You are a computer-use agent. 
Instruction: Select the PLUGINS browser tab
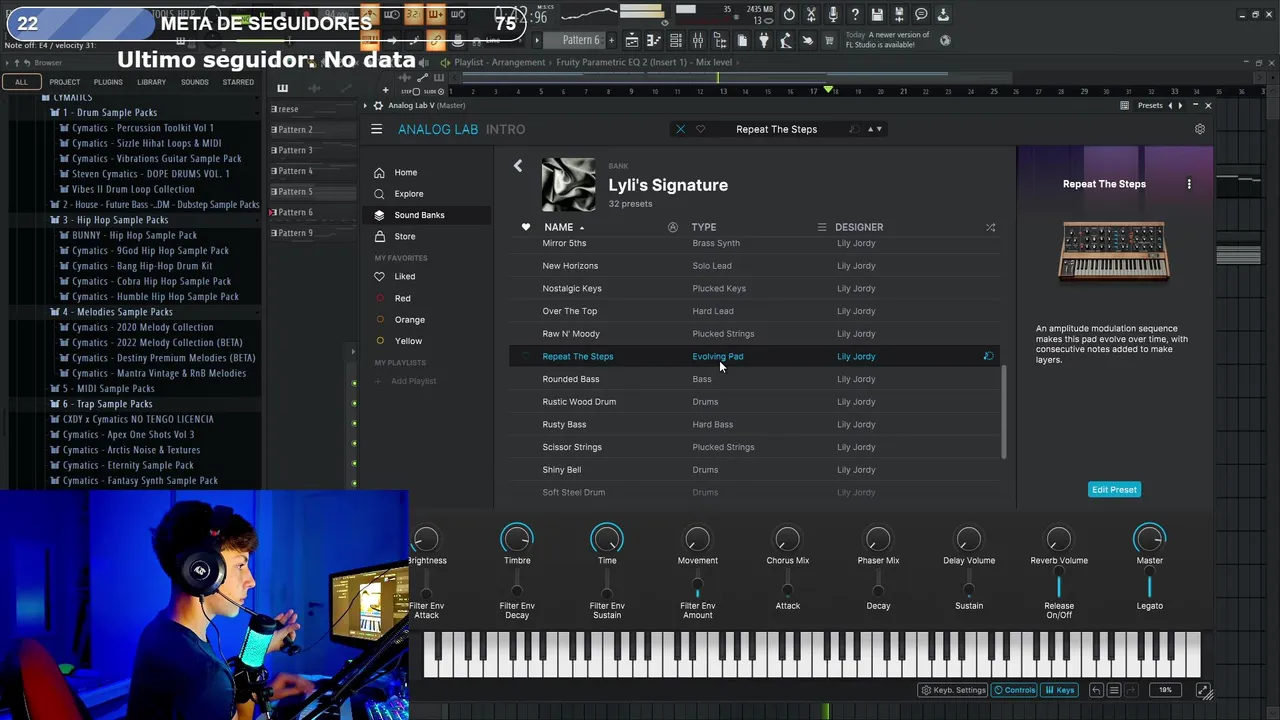click(x=108, y=82)
